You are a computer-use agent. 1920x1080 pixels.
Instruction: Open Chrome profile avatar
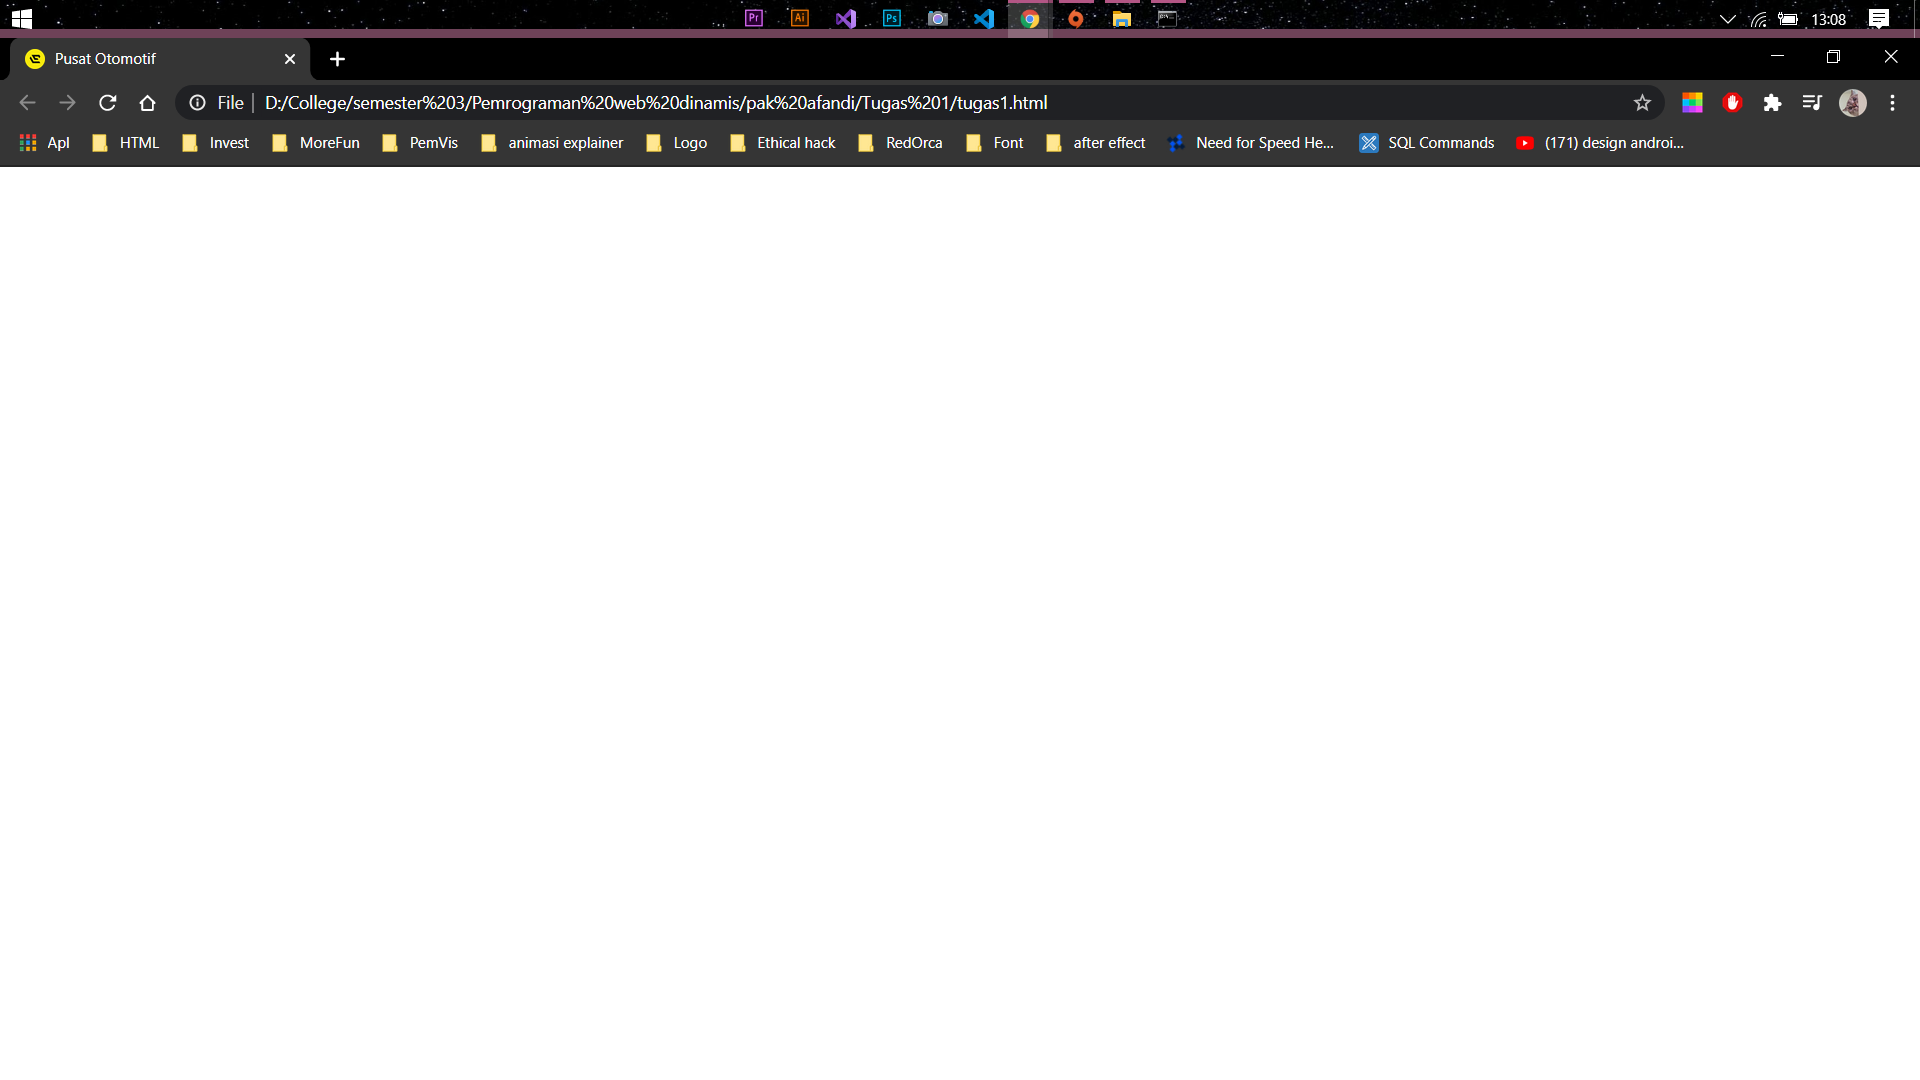coord(1853,103)
